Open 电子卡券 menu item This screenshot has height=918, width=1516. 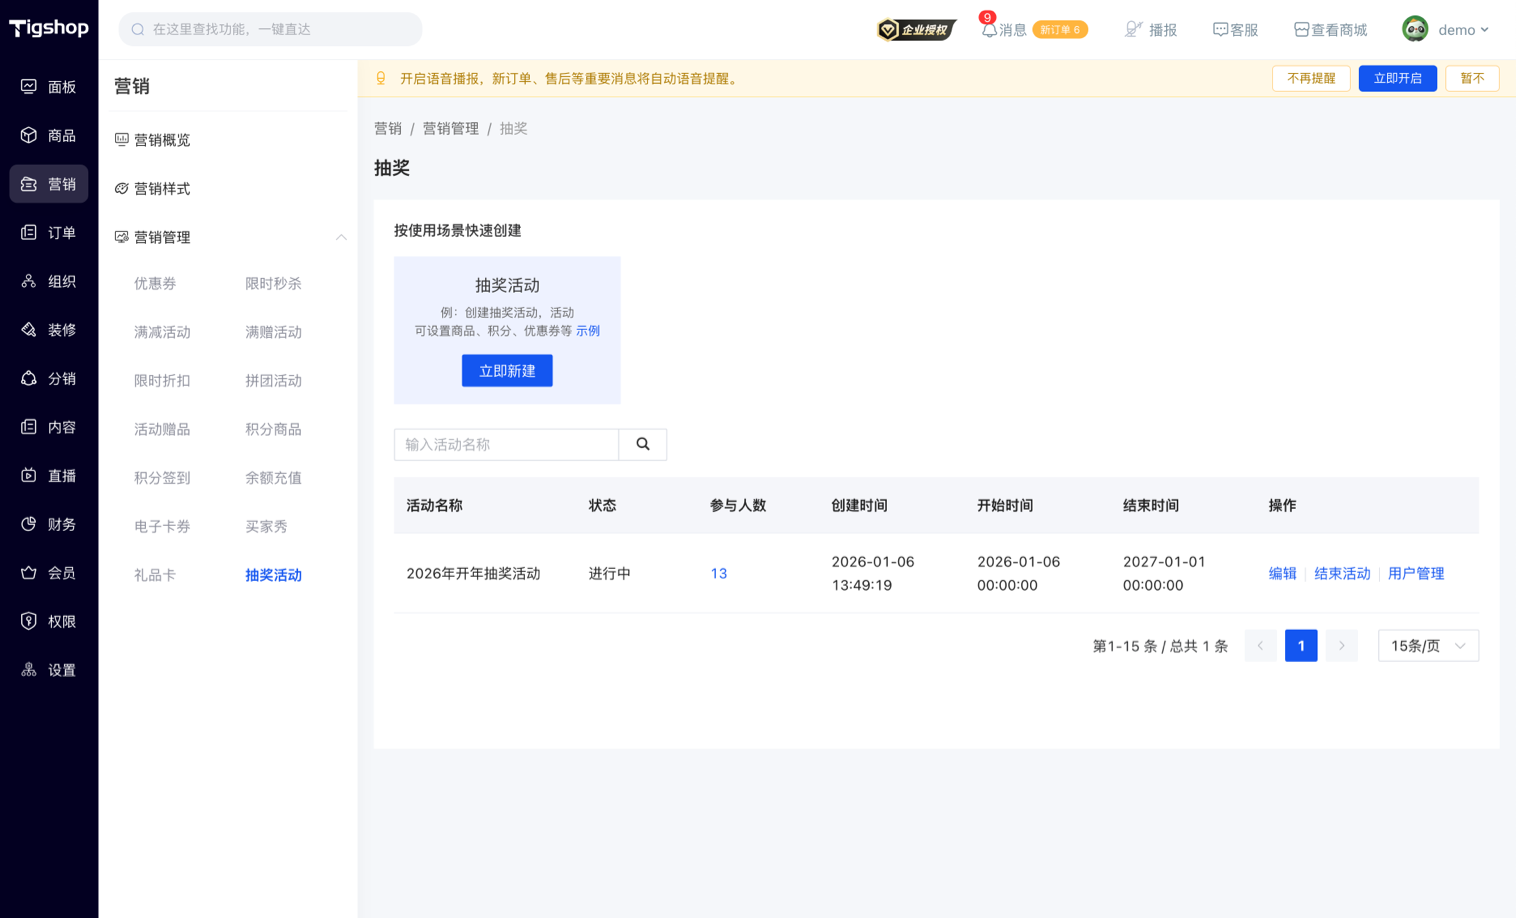pos(162,526)
